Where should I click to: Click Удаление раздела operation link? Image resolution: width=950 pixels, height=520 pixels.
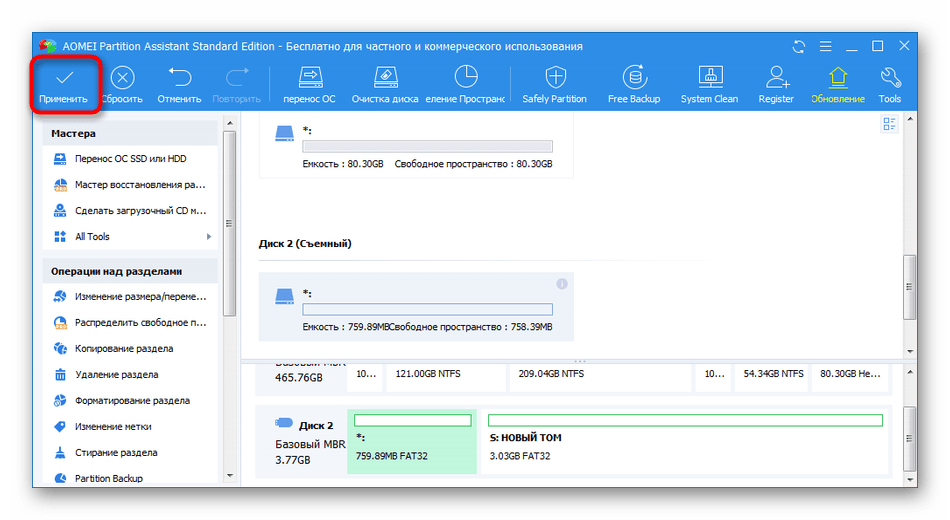pyautogui.click(x=118, y=375)
